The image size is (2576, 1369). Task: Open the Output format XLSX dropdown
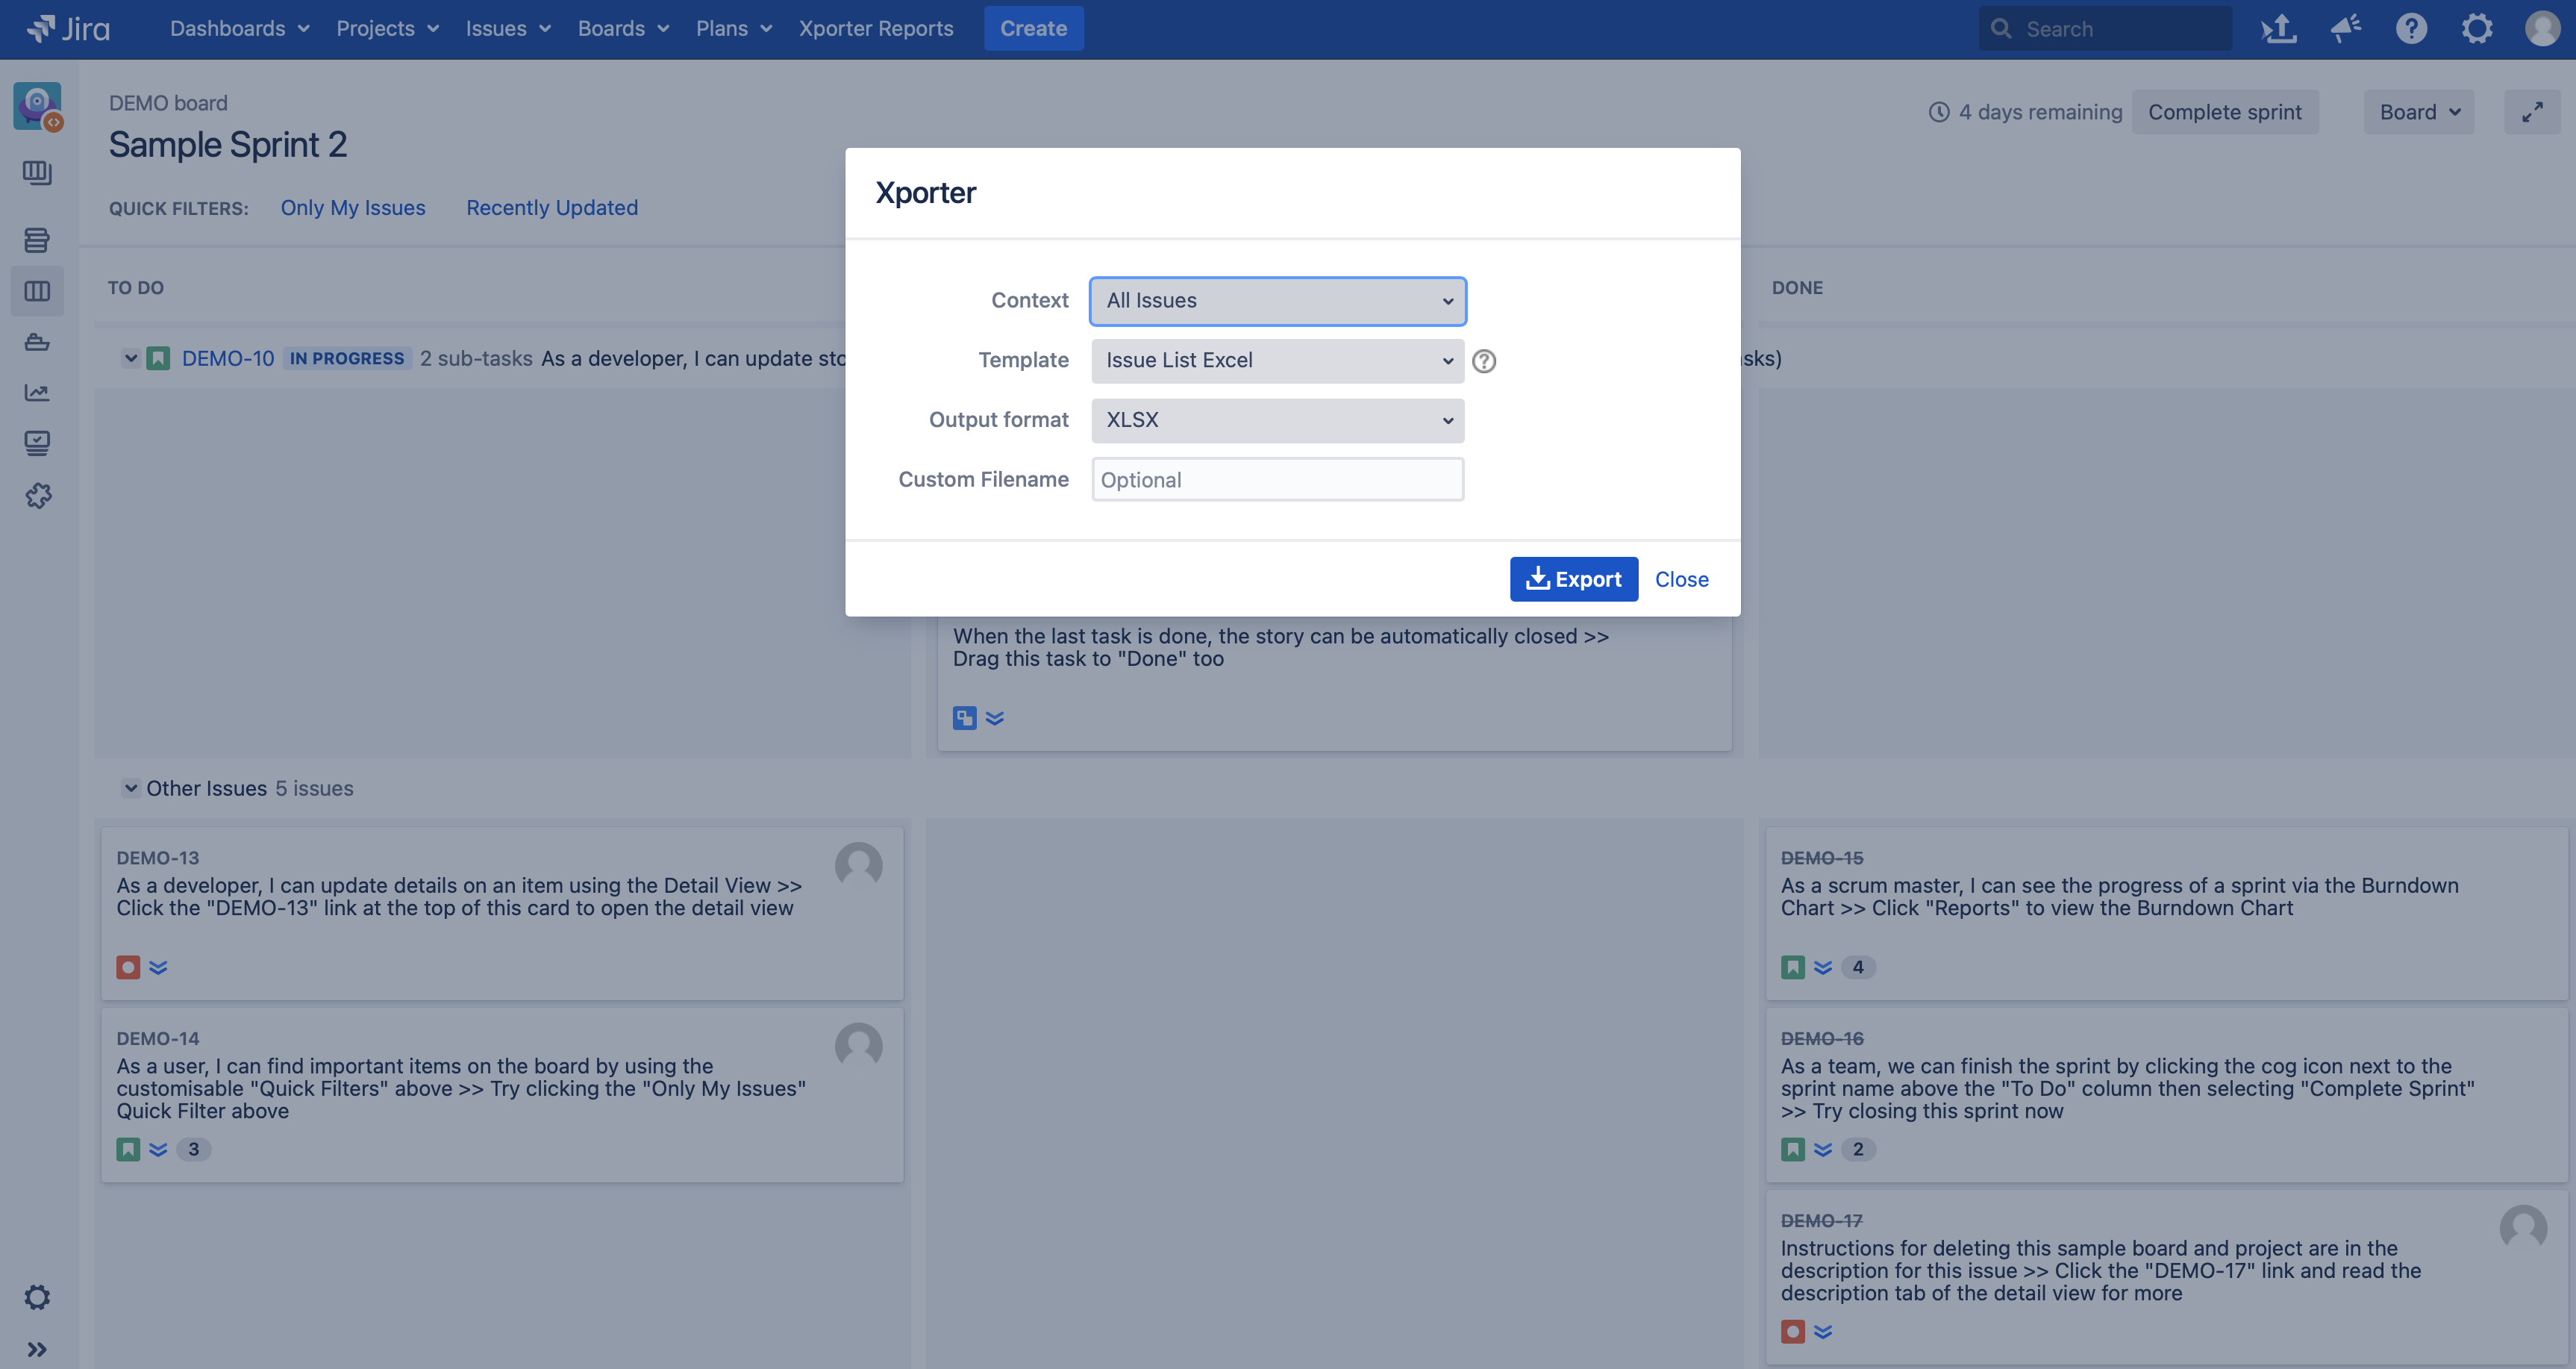point(1277,421)
